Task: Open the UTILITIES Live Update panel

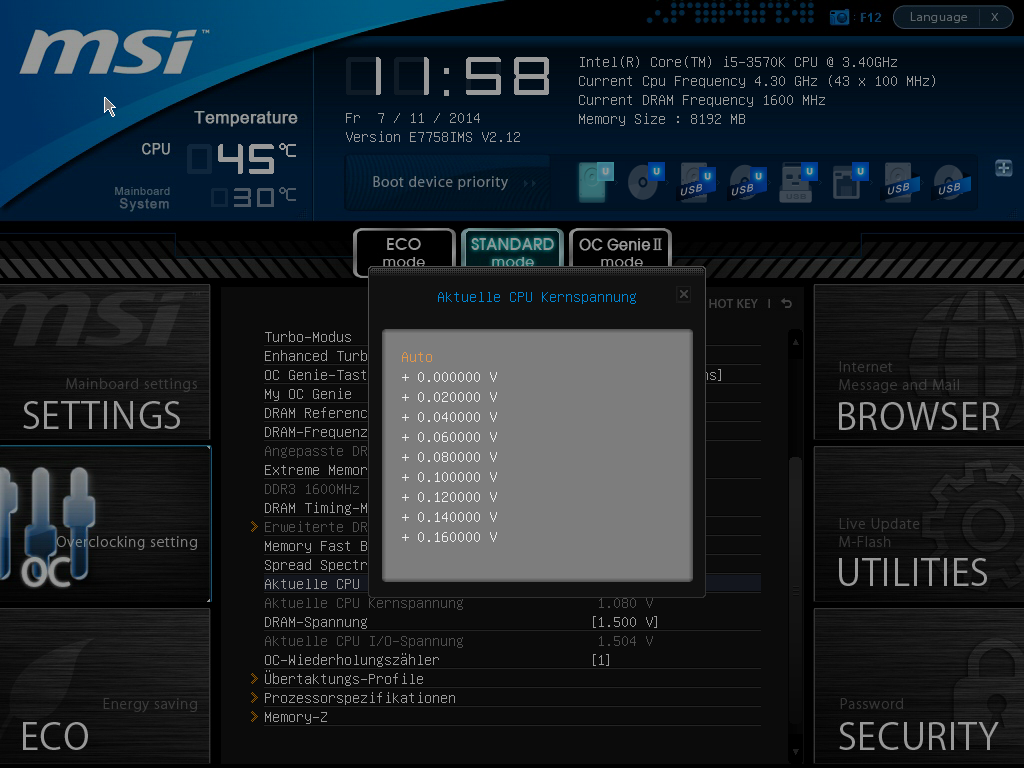Action: click(919, 524)
